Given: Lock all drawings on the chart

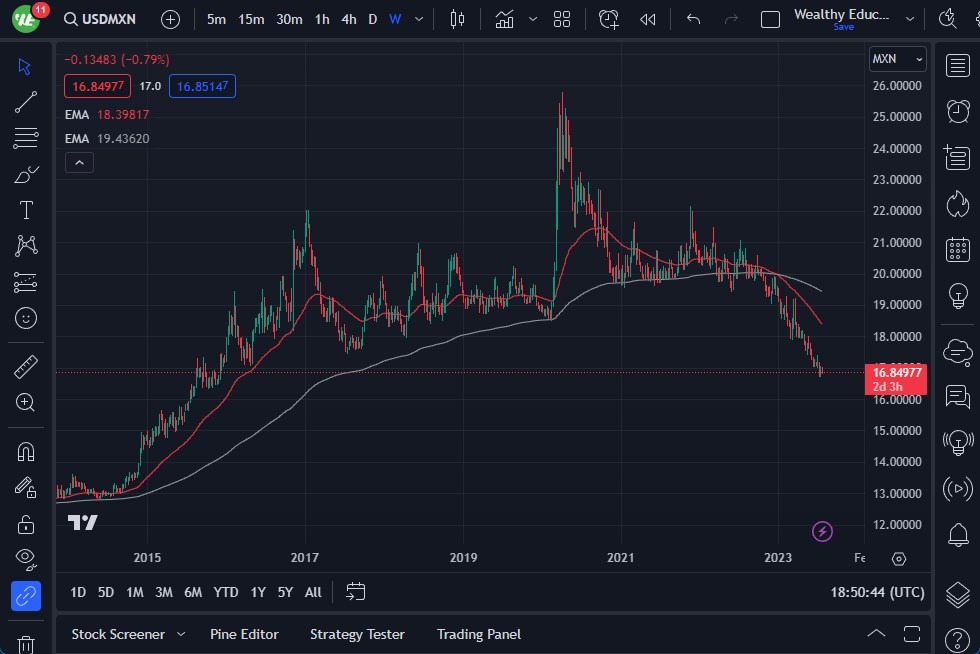Looking at the screenshot, I should 26,523.
